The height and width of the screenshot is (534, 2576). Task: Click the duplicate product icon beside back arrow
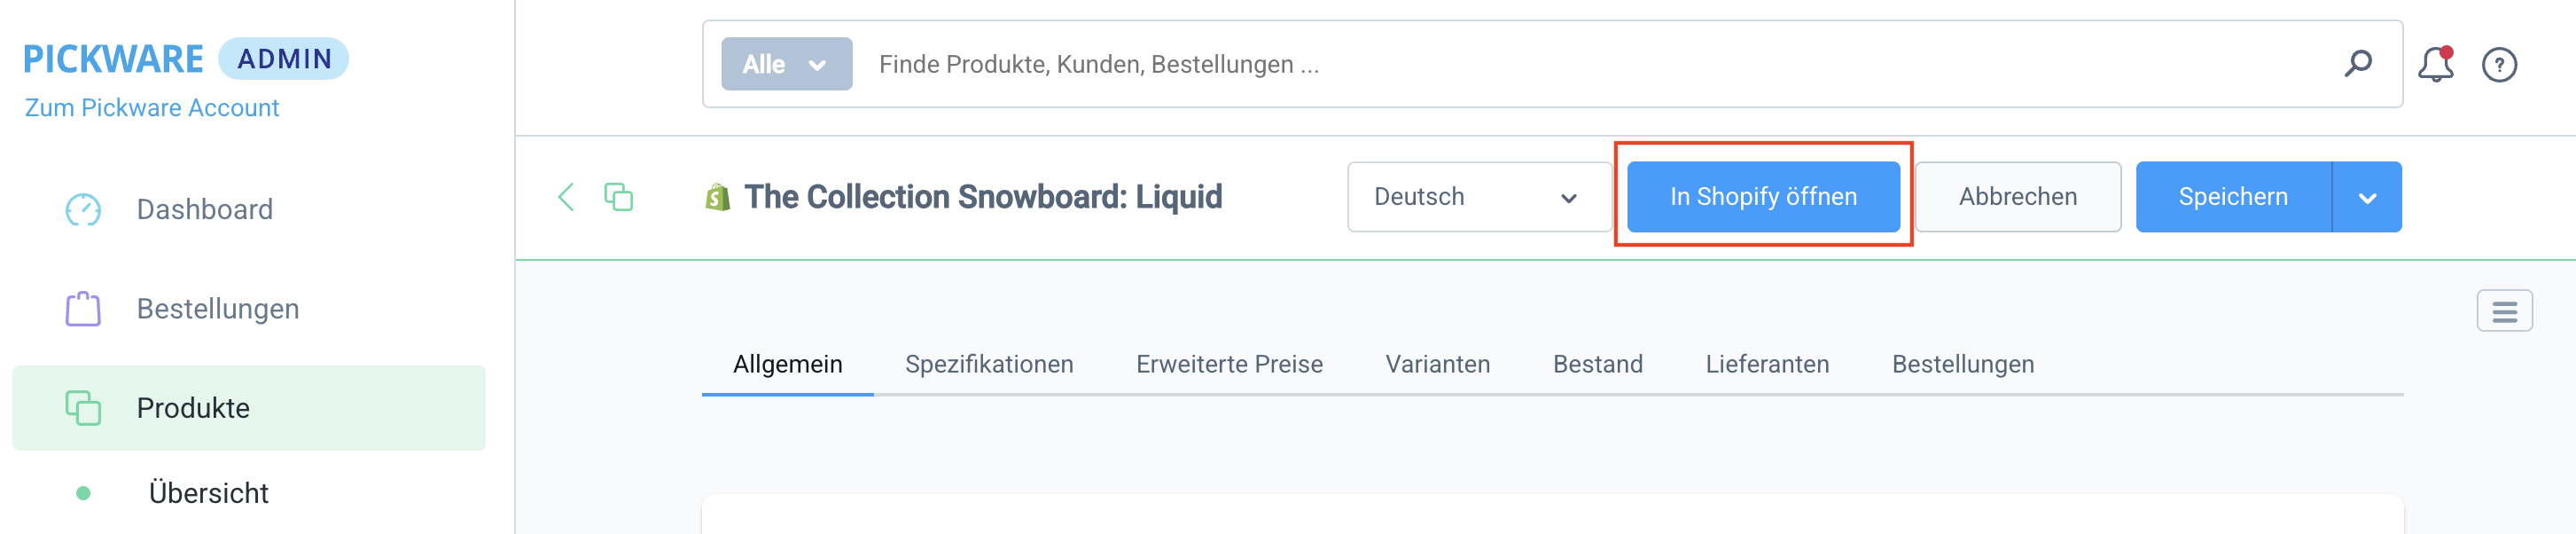(618, 197)
